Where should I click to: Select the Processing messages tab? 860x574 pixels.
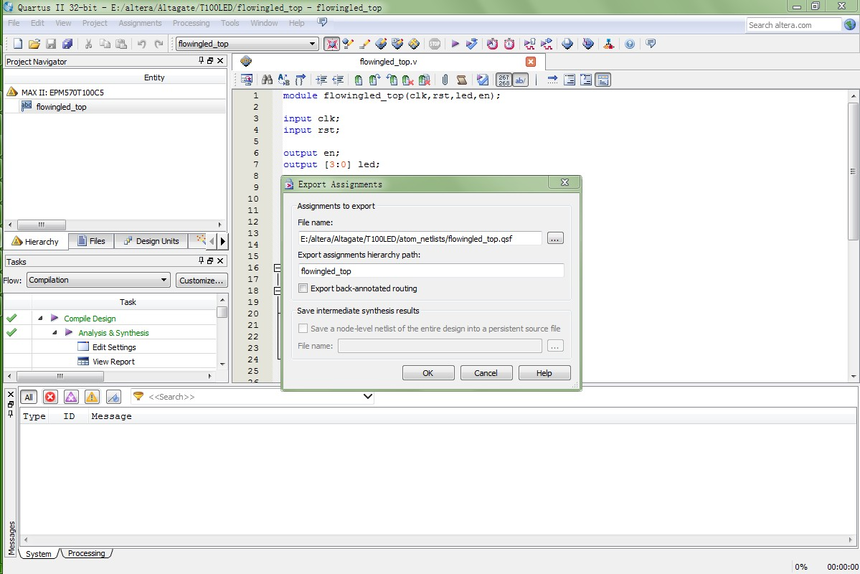(86, 554)
